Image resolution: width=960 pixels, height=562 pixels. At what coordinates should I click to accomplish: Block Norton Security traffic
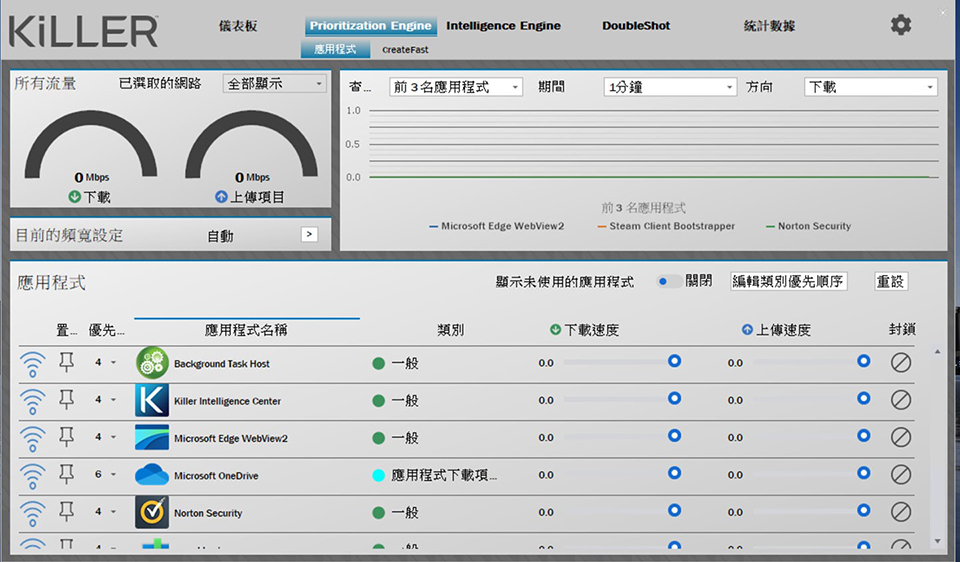pos(901,512)
